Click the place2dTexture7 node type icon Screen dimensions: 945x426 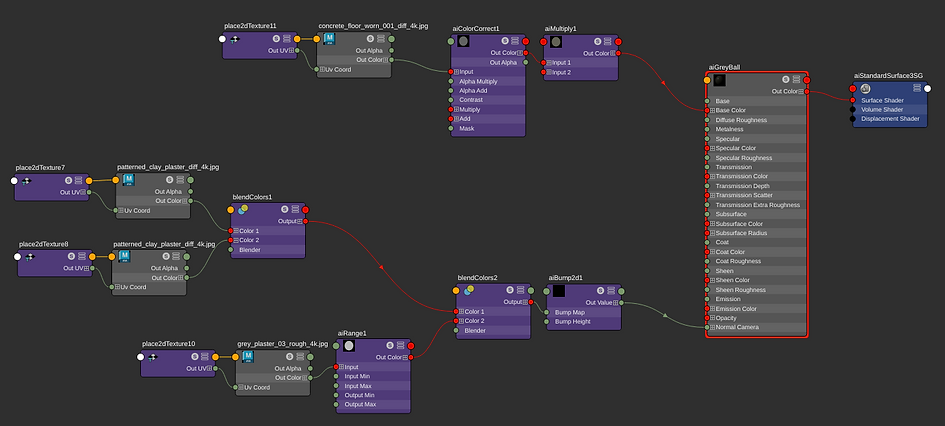[27, 180]
